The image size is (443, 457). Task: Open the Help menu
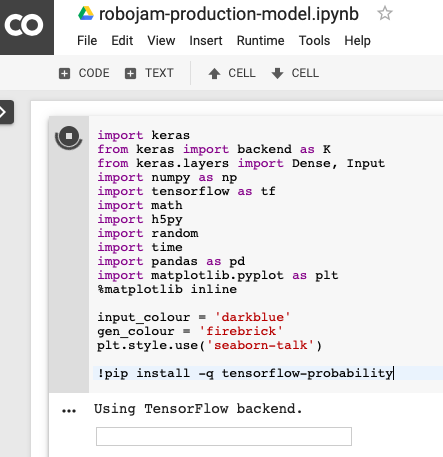[x=357, y=41]
